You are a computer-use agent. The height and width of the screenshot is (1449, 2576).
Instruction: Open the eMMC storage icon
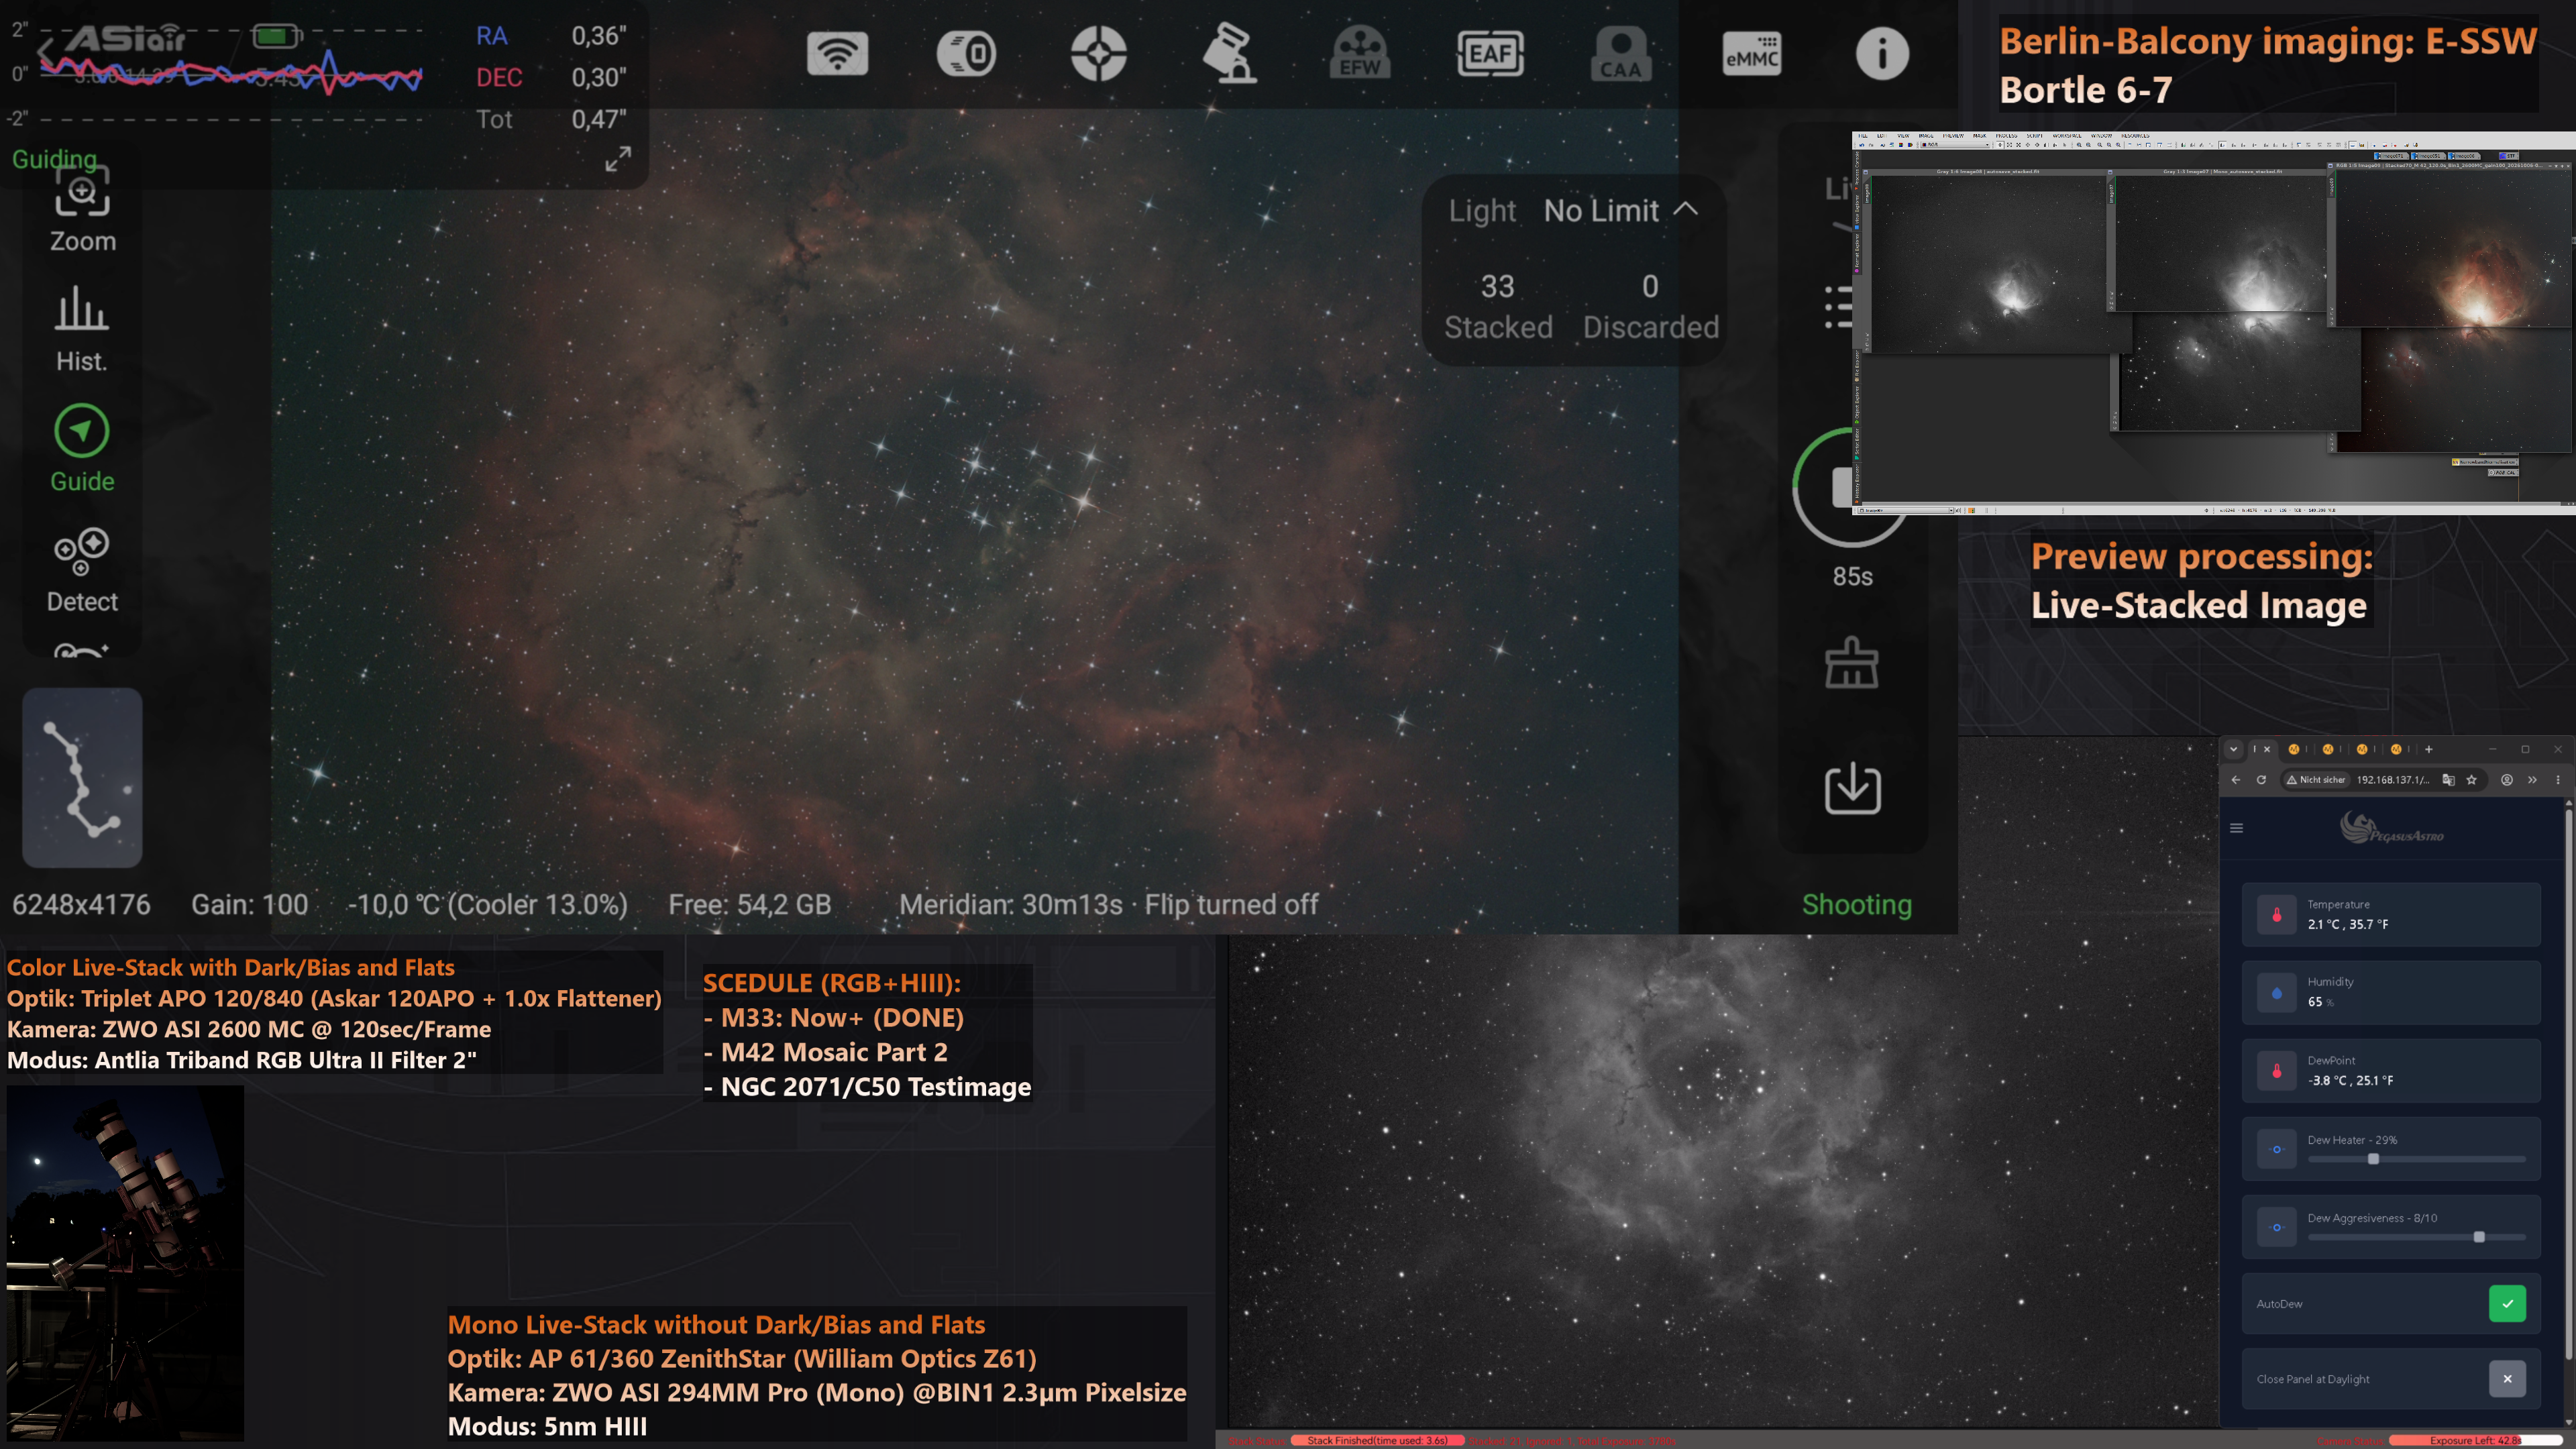point(1751,53)
